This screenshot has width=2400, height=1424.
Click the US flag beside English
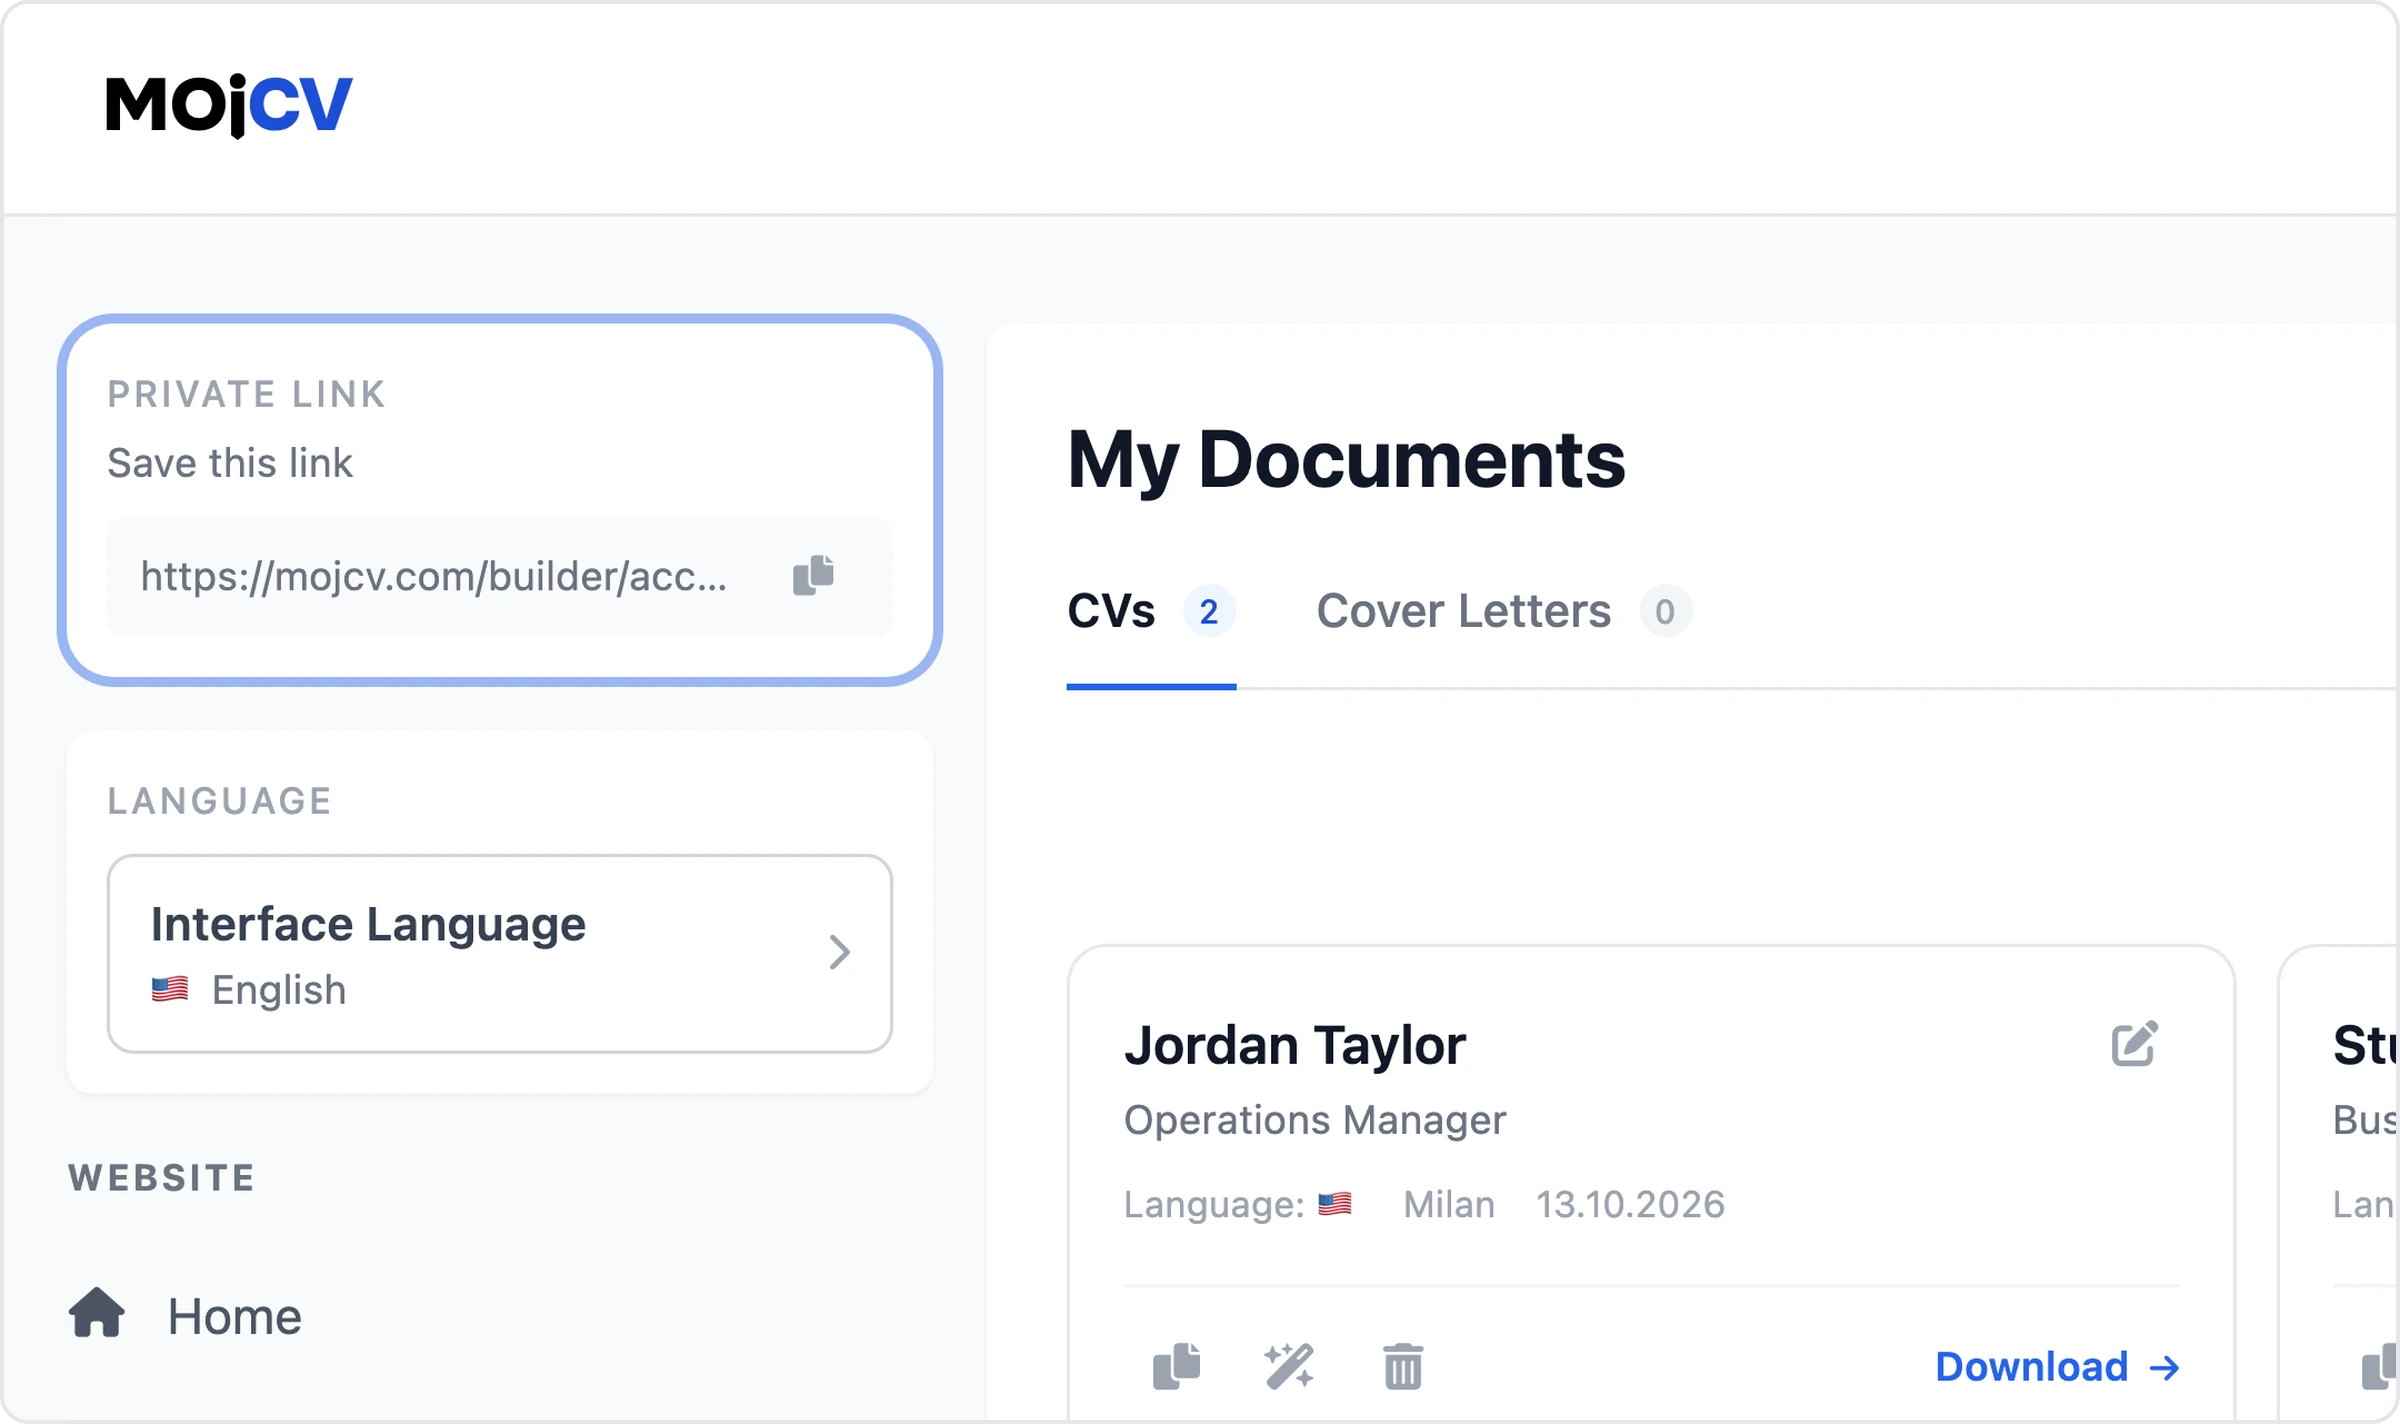click(170, 990)
